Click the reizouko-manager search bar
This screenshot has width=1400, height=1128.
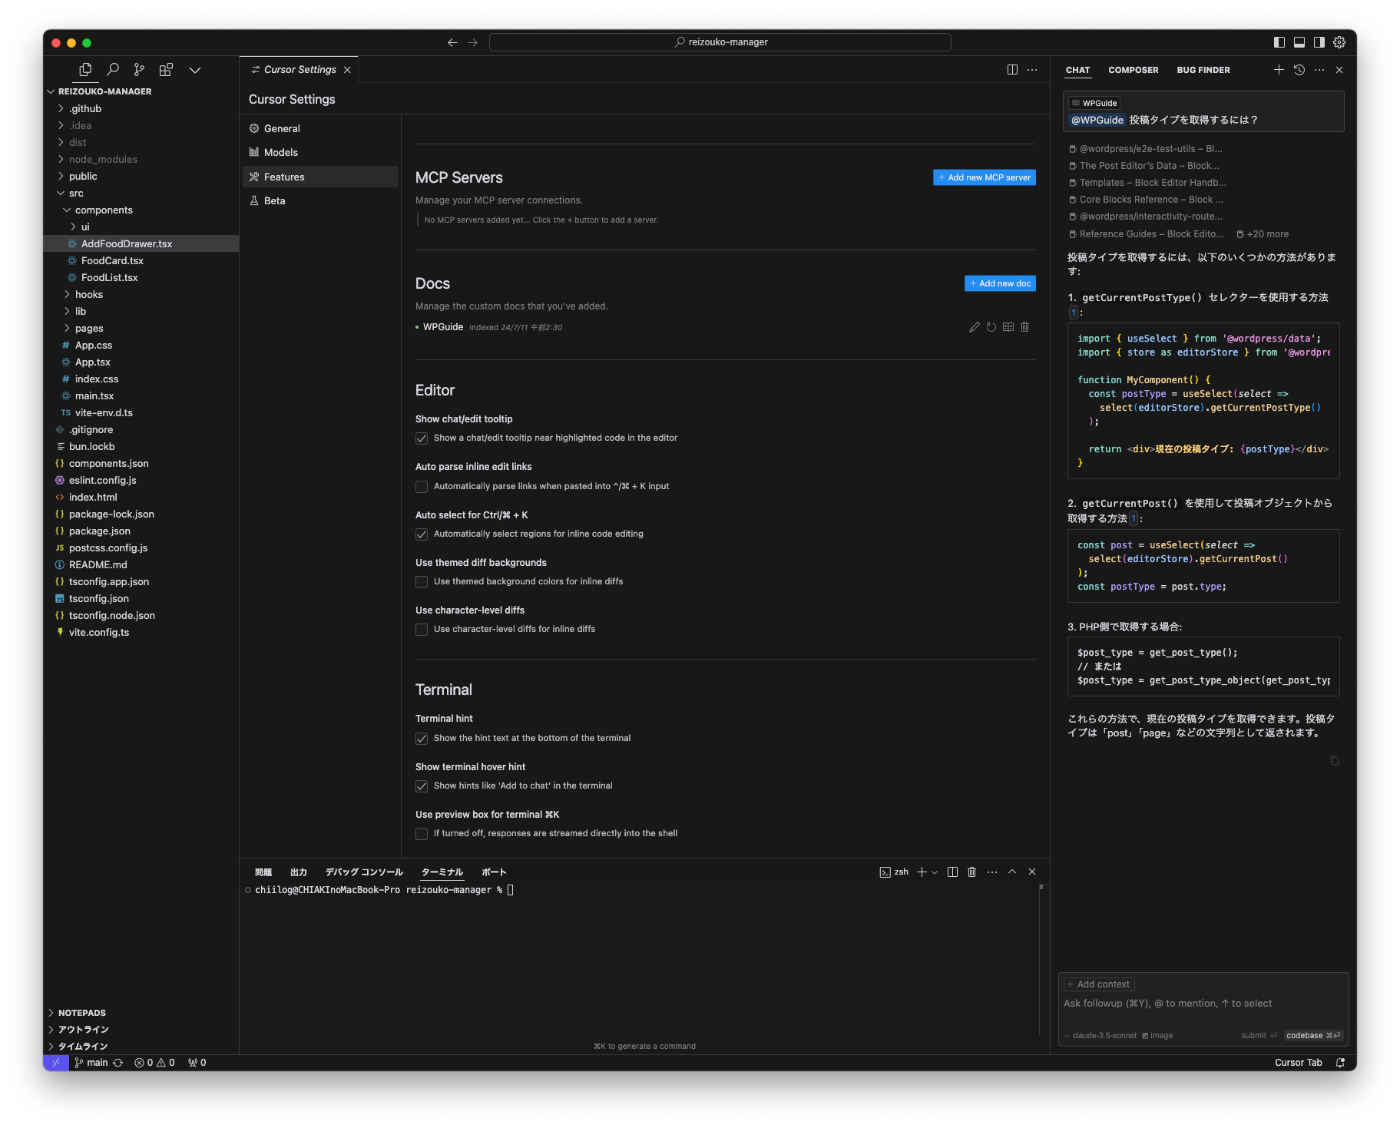pyautogui.click(x=720, y=42)
